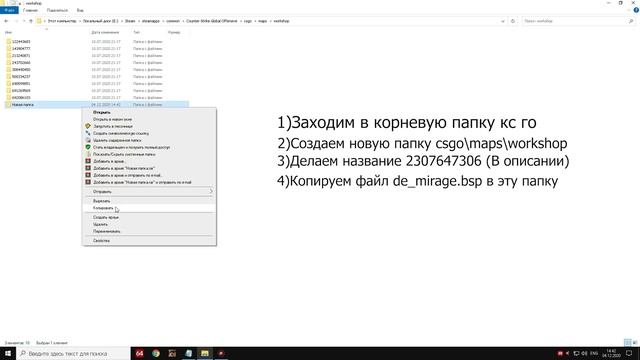This screenshot has height=360, width=640.
Task: Click the Sandboxie icon beside 'Запустить в песочнице'
Action: pos(88,126)
